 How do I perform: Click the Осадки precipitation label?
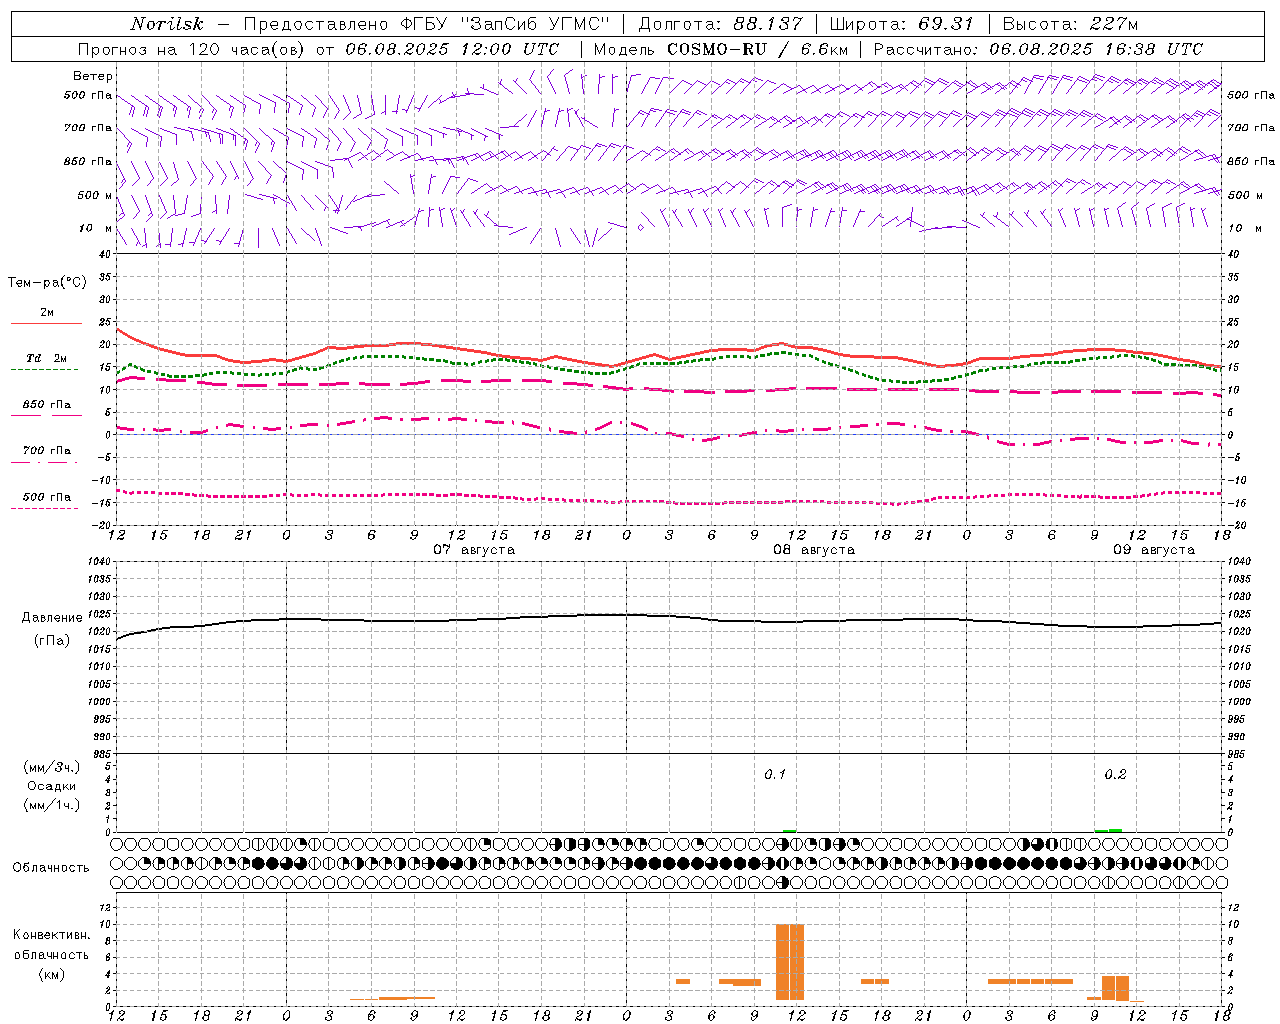(x=52, y=786)
